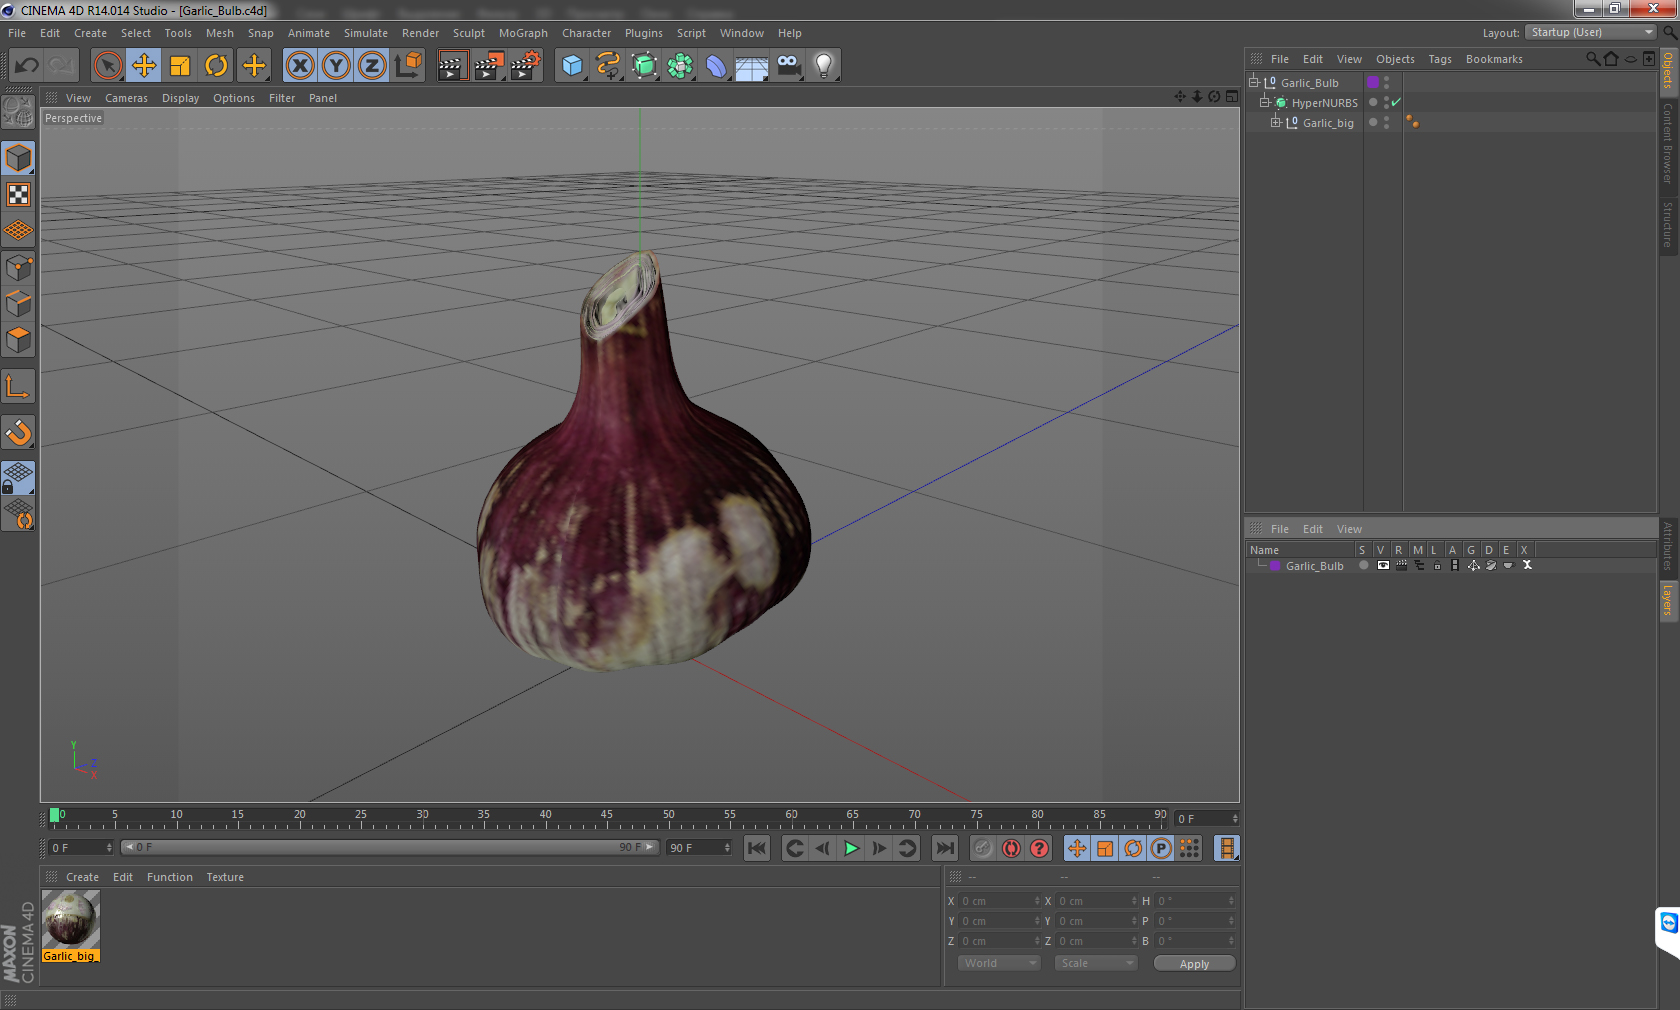Select the Garlic_big material thumbnail

70,919
